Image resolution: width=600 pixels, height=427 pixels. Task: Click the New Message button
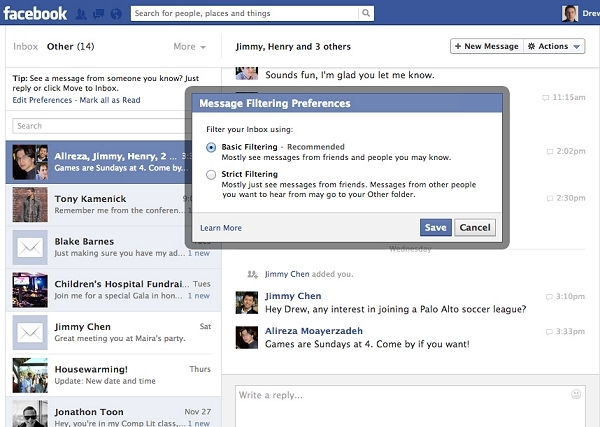(487, 46)
